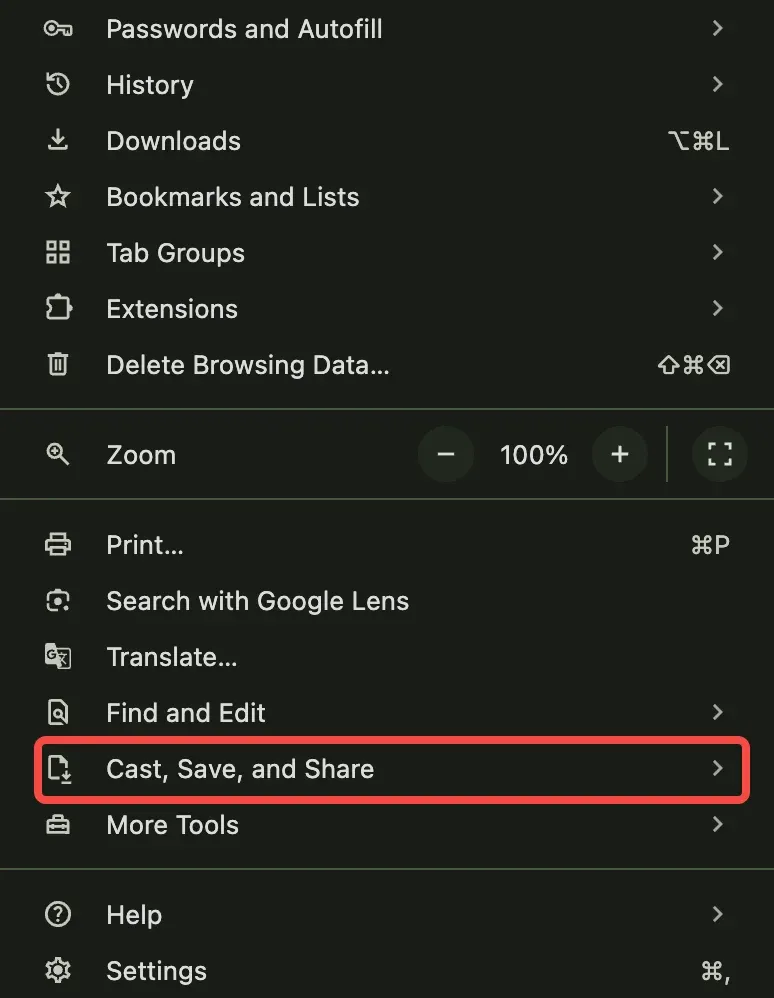Click the Translate icon

(58, 656)
